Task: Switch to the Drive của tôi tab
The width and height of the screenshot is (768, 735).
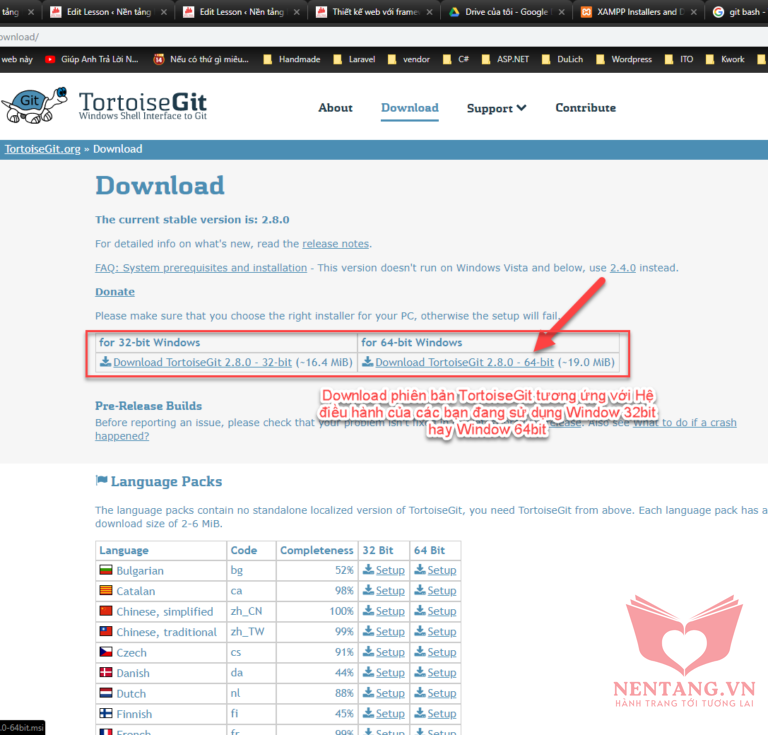Action: pyautogui.click(x=500, y=12)
